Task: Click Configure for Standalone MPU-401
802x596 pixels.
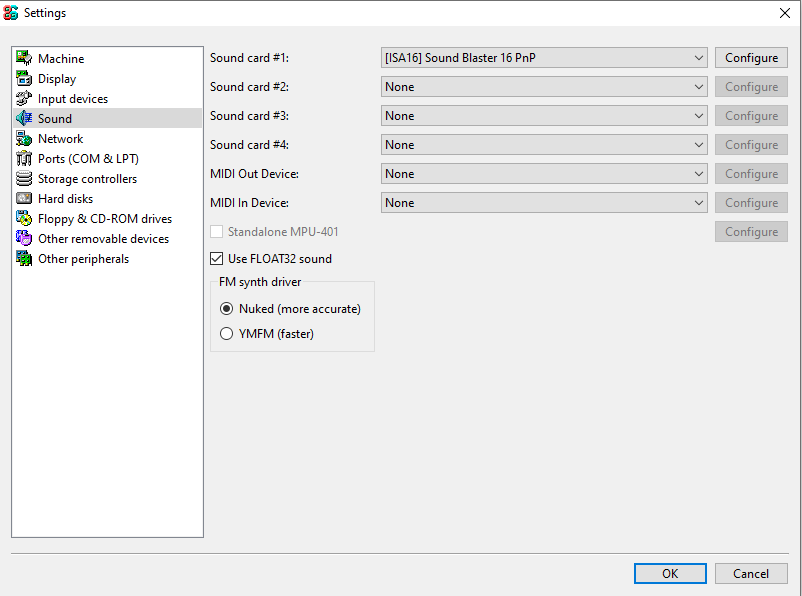Action: pyautogui.click(x=751, y=232)
